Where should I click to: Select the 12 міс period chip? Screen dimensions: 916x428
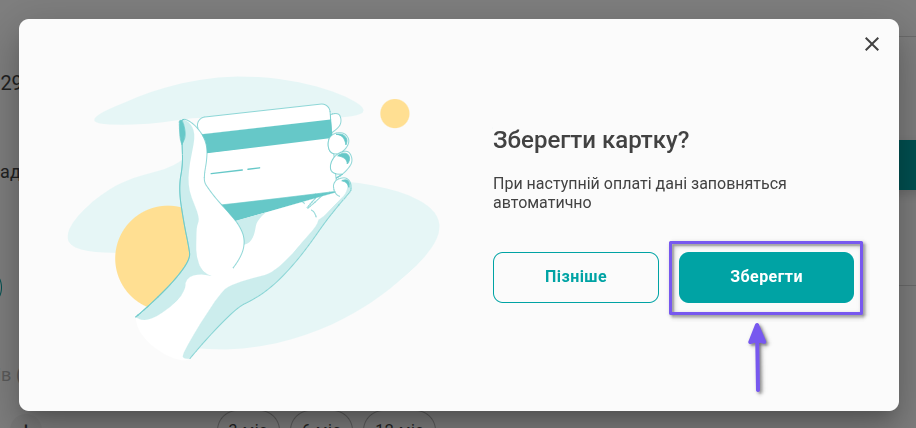[x=399, y=420]
